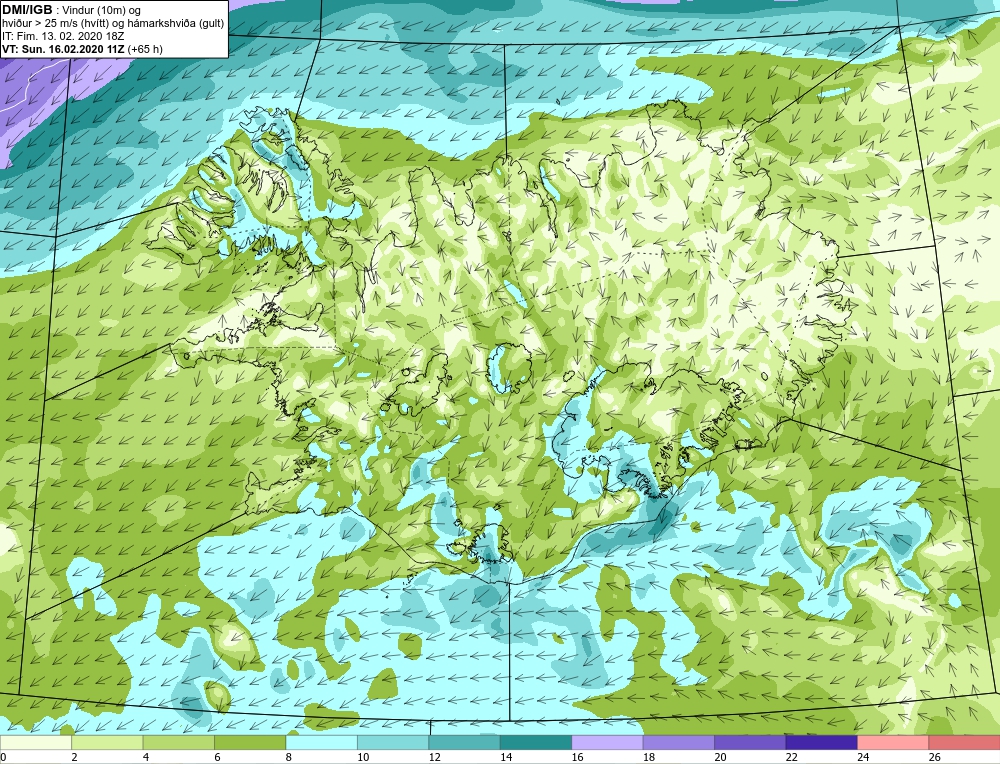The image size is (1000, 764).
Task: Click the legend scale label '20'
Action: click(x=720, y=757)
